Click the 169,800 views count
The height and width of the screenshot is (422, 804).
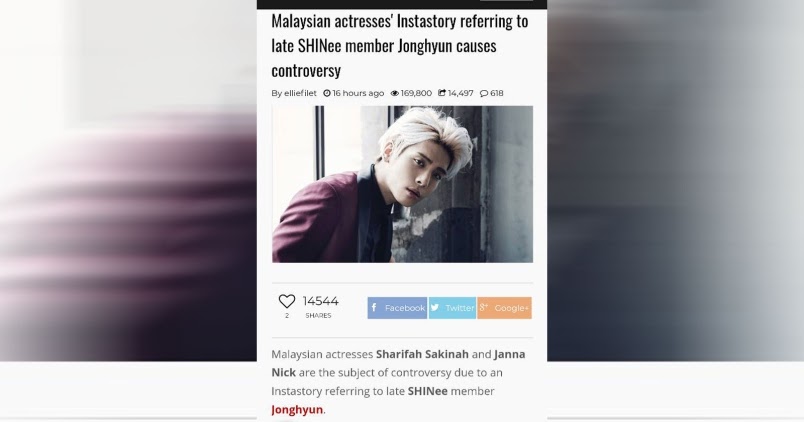coord(416,93)
